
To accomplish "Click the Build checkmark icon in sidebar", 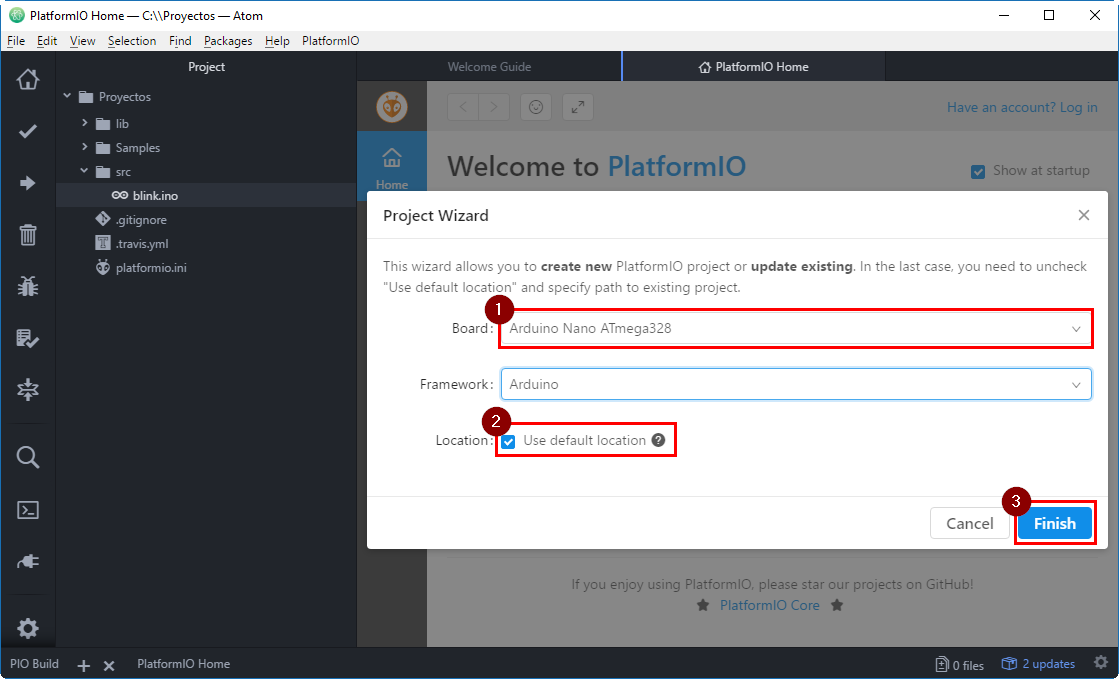I will [x=28, y=131].
